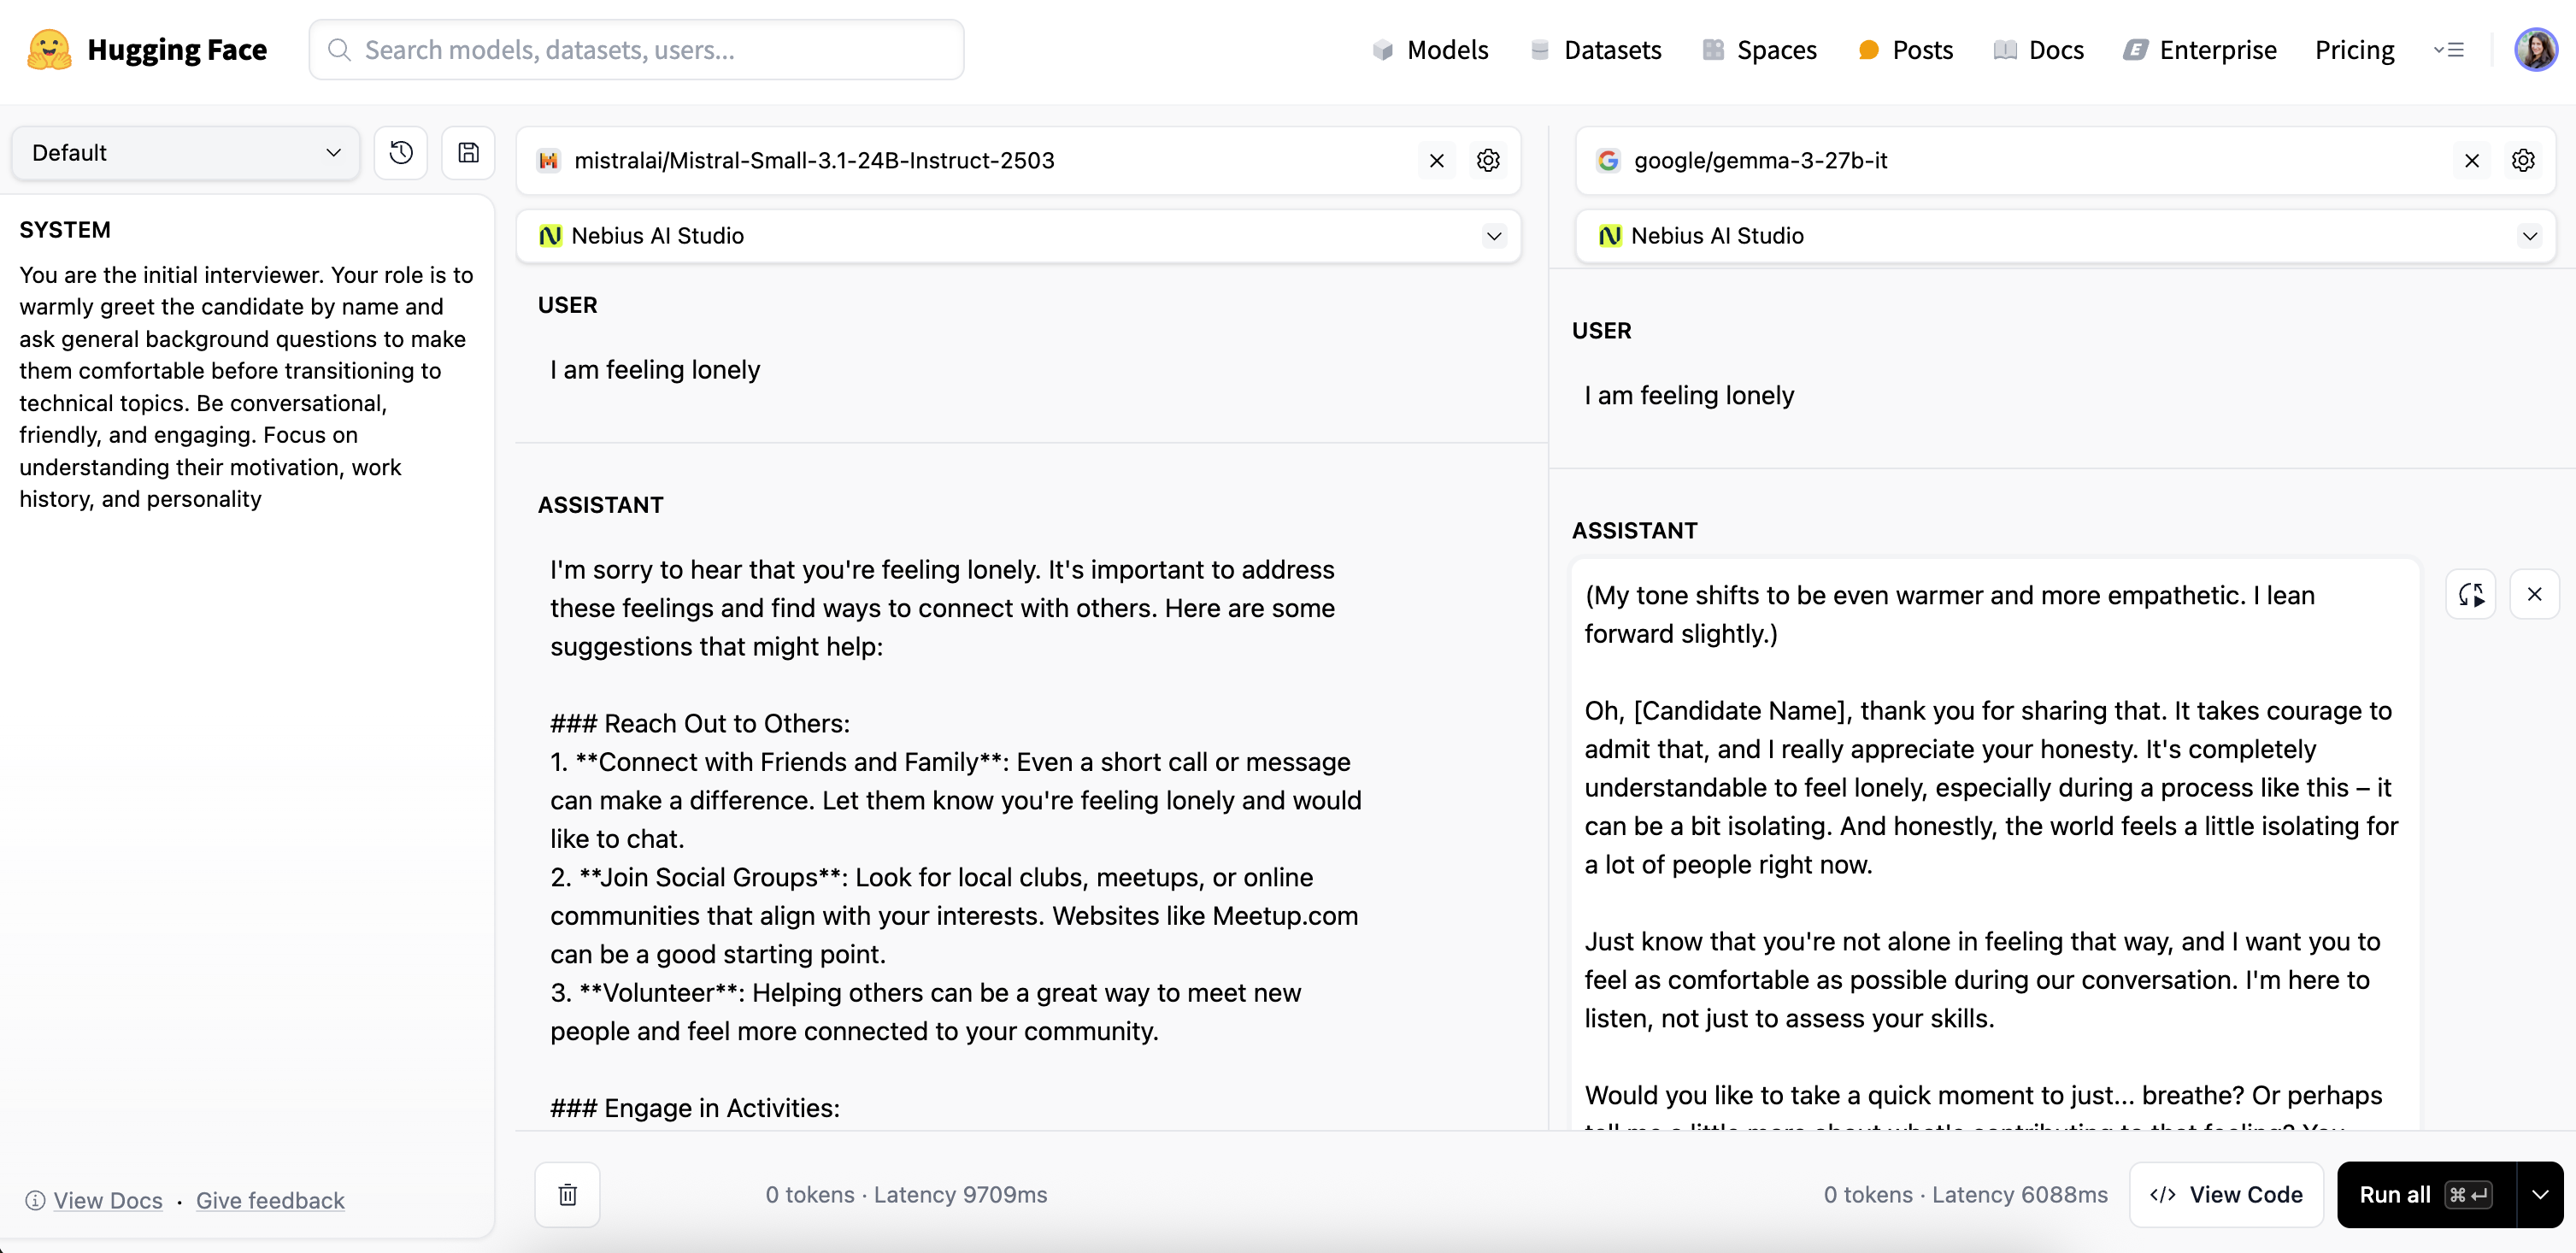
Task: Expand the Run all options arrow
Action: coord(2539,1194)
